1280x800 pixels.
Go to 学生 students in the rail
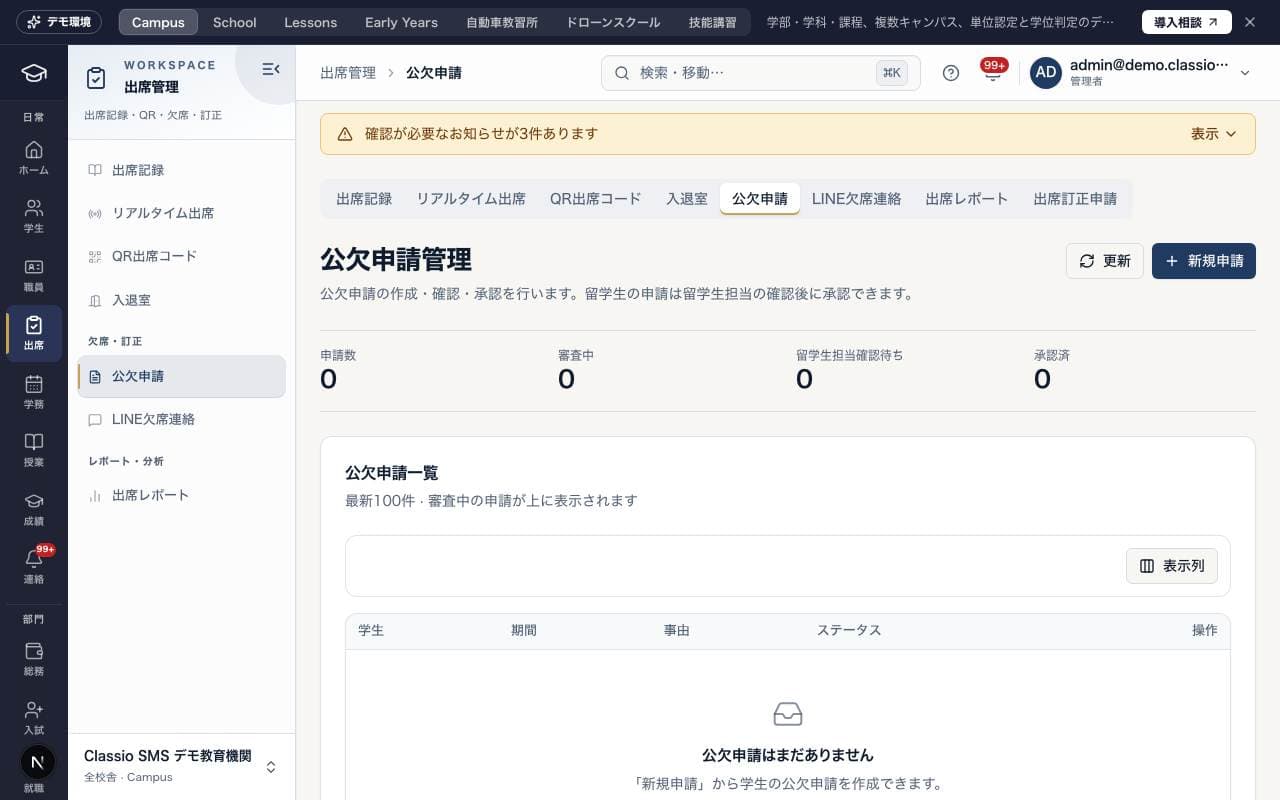tap(34, 216)
